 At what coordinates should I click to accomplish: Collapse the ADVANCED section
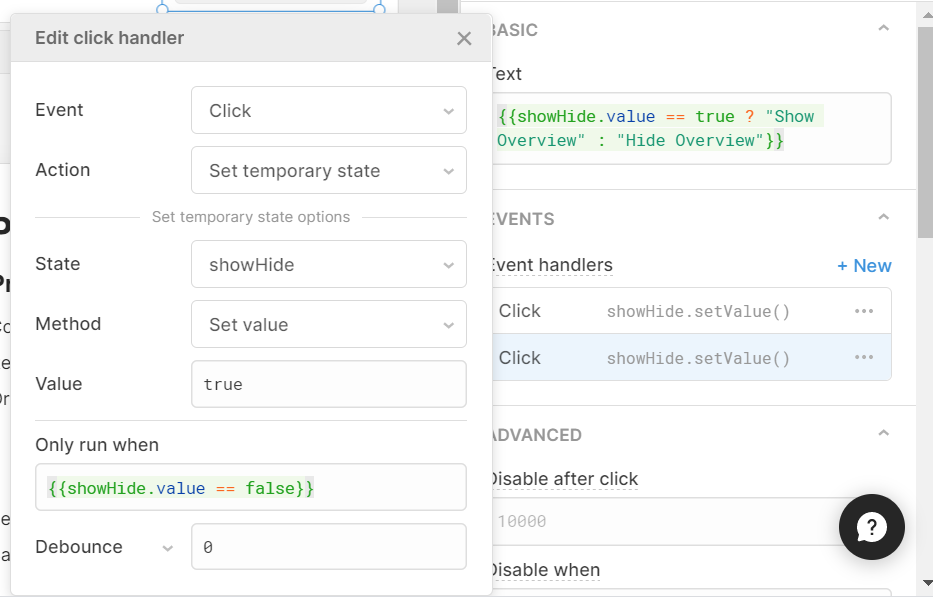(x=883, y=434)
